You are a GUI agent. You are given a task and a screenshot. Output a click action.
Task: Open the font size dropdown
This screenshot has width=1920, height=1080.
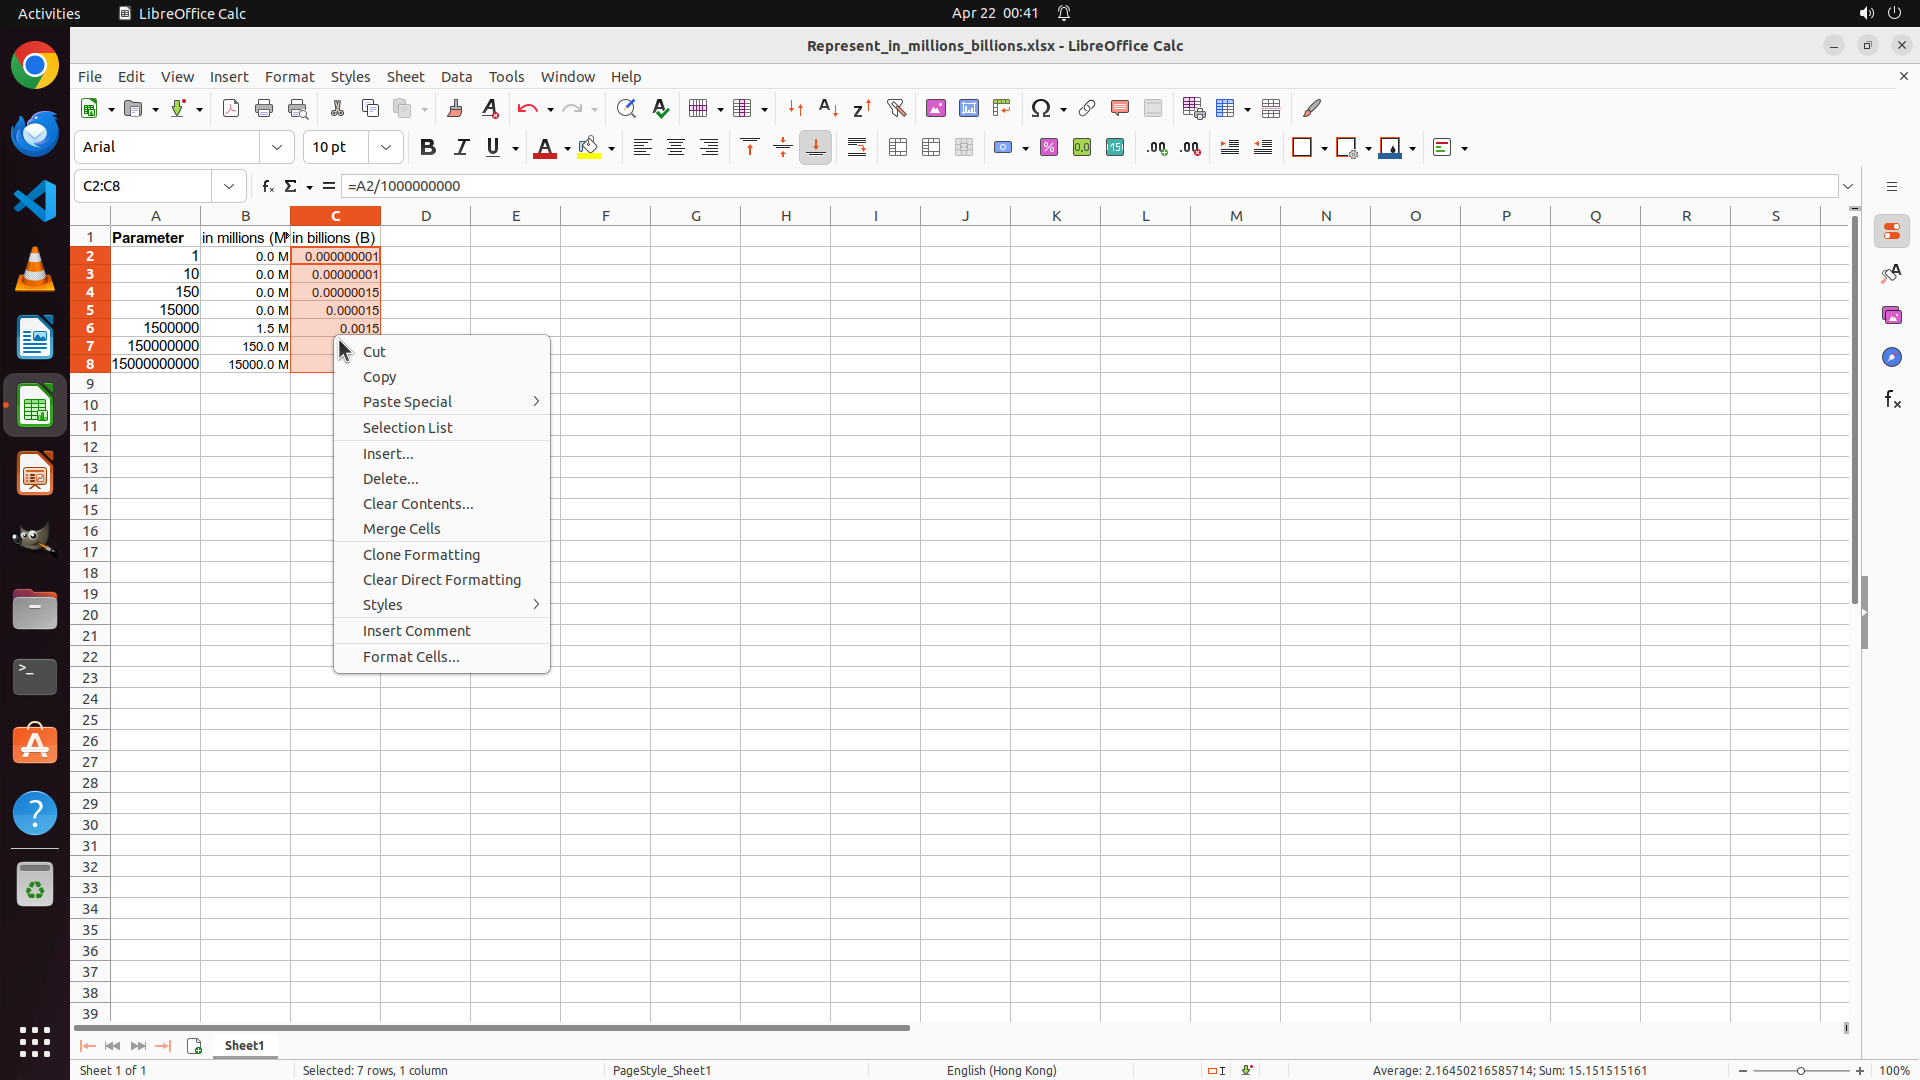[x=386, y=148]
